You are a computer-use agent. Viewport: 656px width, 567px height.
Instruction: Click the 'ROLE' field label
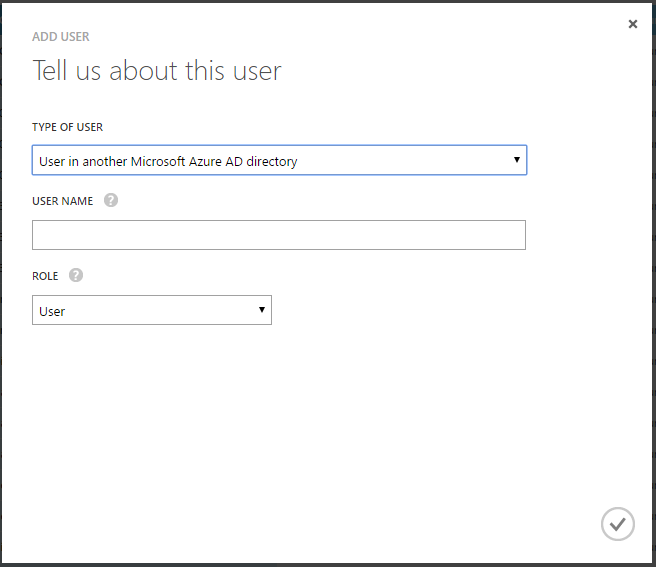[x=45, y=276]
